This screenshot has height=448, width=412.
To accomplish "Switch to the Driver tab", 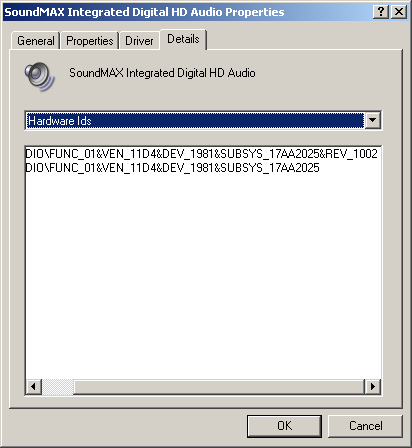I will tap(139, 41).
